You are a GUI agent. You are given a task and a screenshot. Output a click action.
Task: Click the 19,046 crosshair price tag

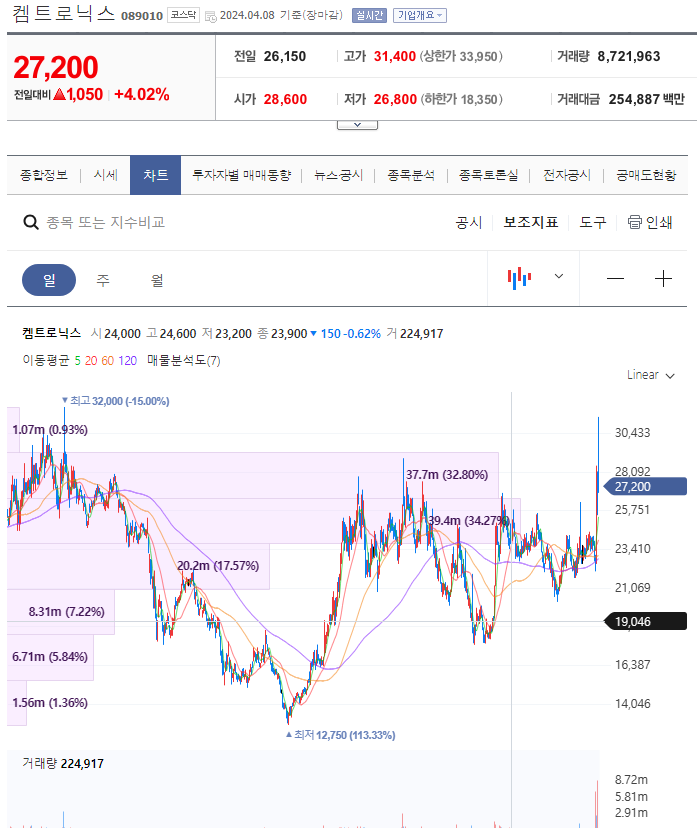point(645,622)
